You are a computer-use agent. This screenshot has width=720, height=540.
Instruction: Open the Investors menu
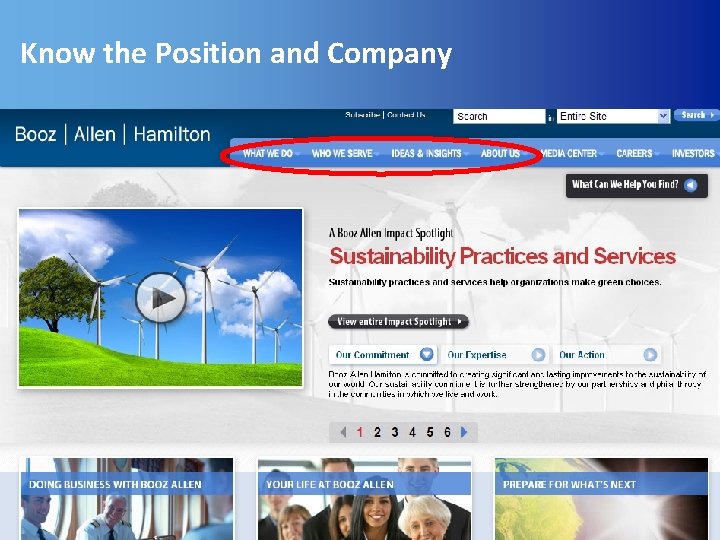(x=693, y=153)
